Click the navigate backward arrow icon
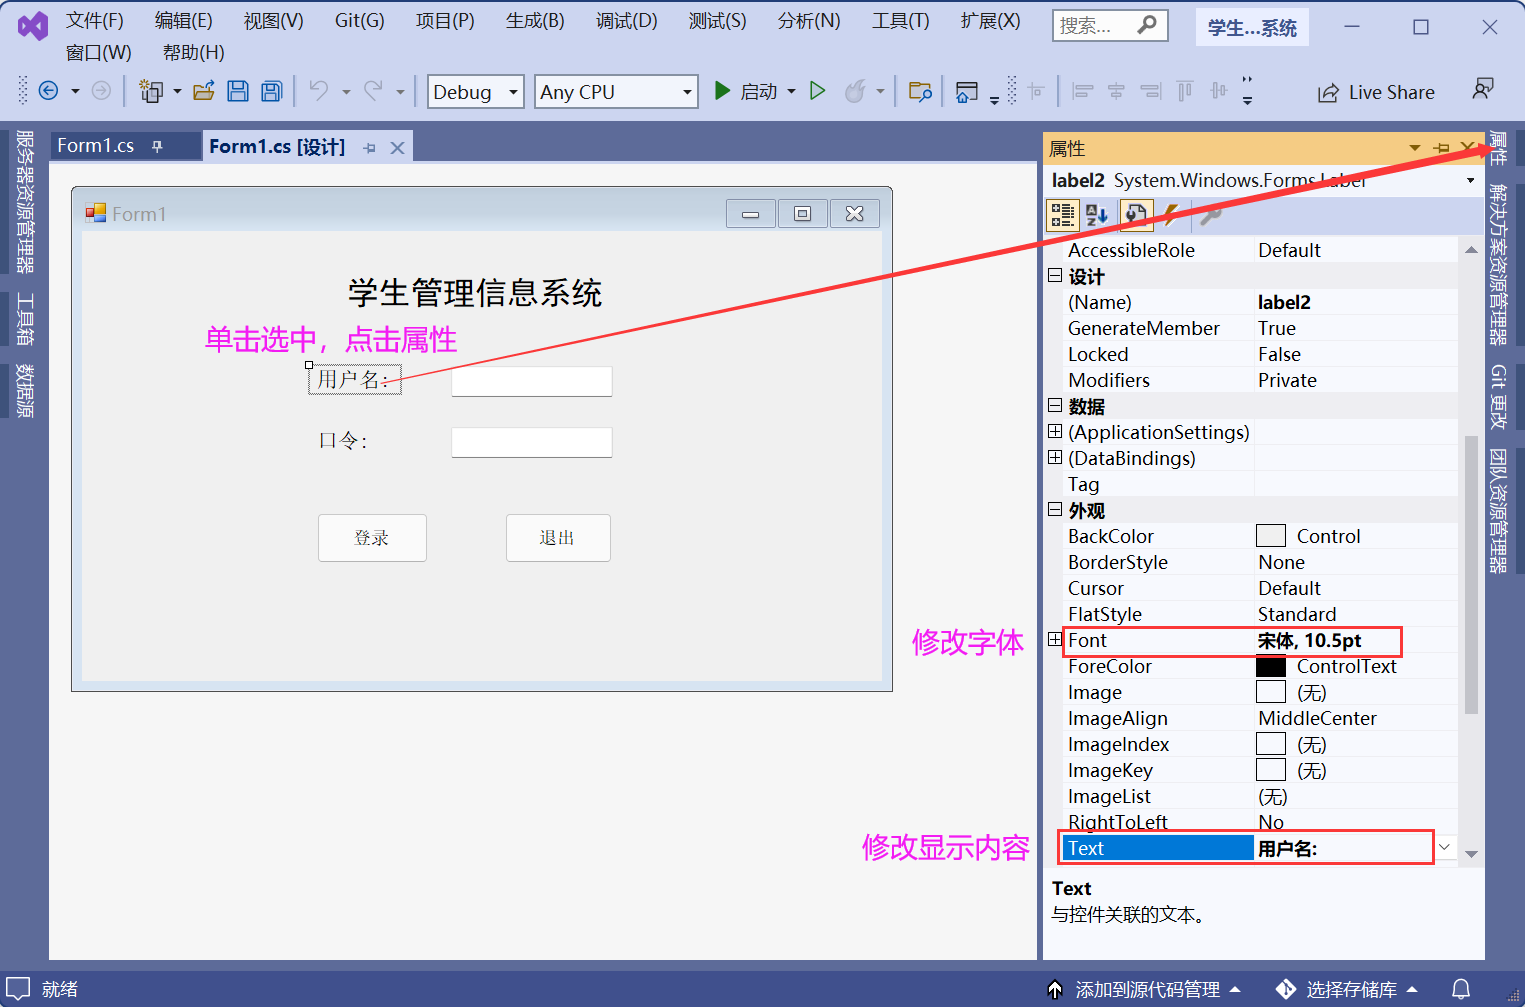The width and height of the screenshot is (1525, 1007). [x=48, y=91]
